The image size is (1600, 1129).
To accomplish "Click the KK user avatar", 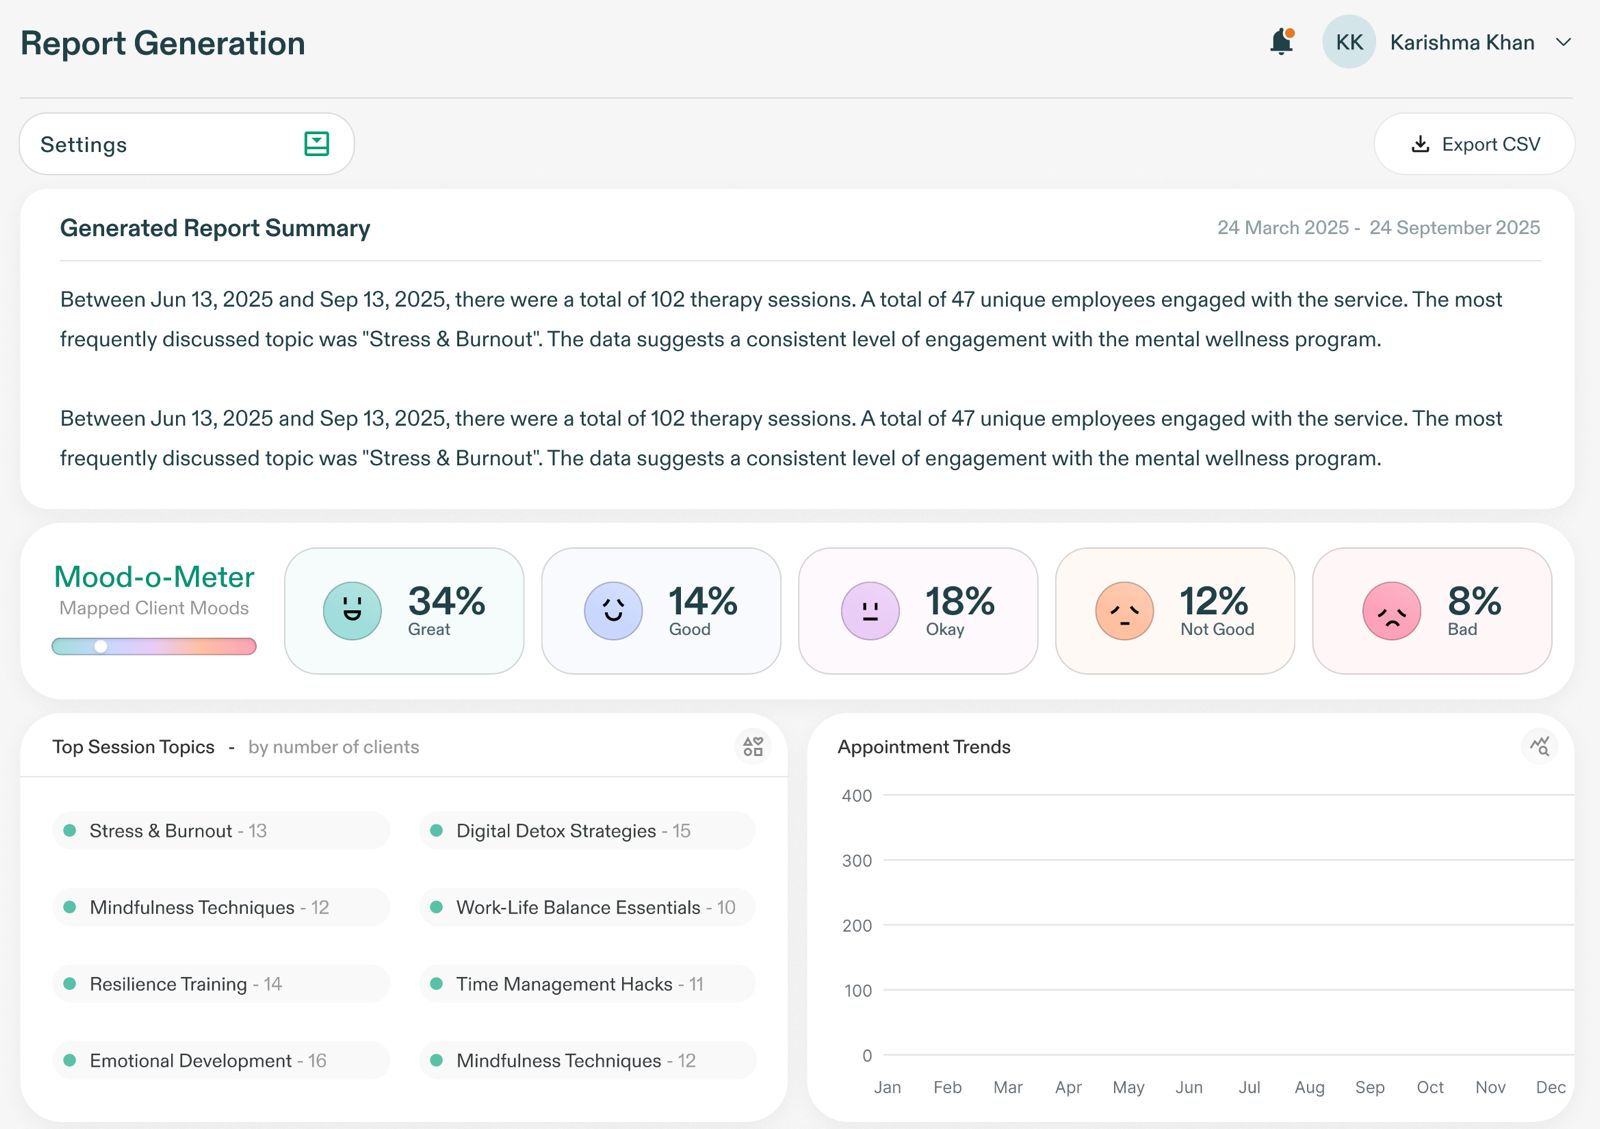I will pos(1348,42).
